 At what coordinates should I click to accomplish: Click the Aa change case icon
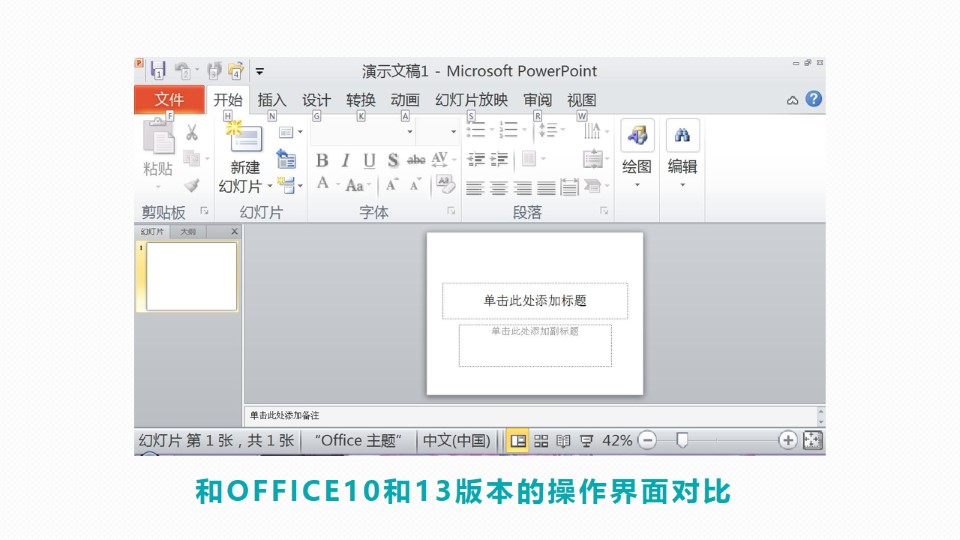[x=354, y=185]
